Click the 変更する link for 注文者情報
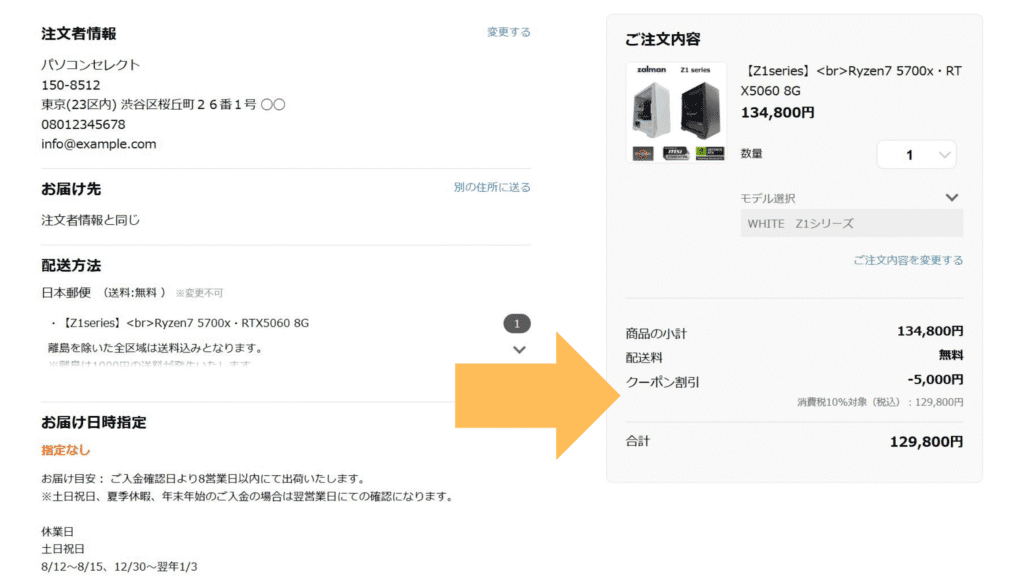This screenshot has width=1024, height=586. click(508, 32)
